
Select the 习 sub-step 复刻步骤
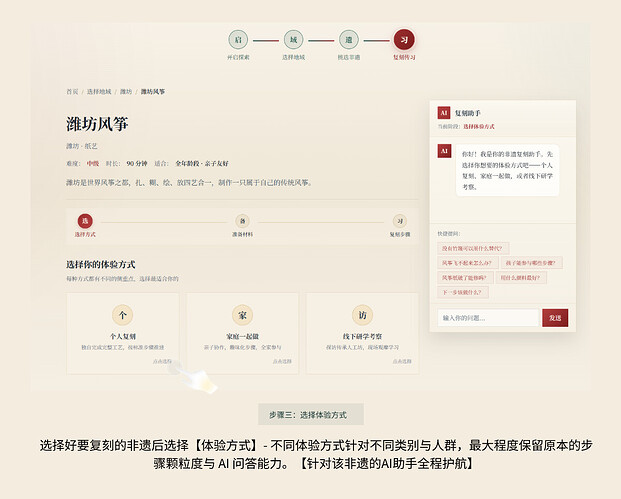pos(400,221)
